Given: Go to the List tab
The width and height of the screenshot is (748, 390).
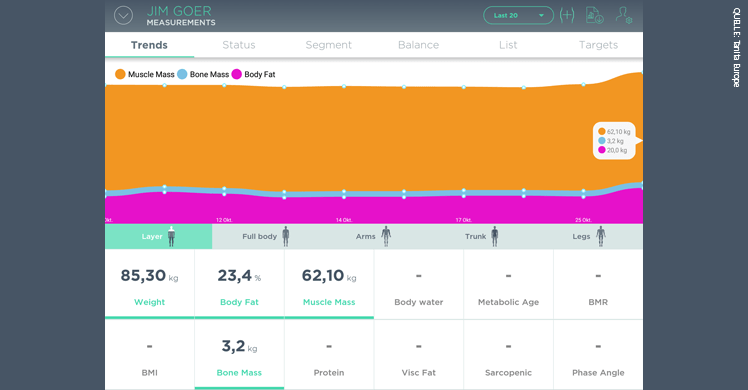Looking at the screenshot, I should [508, 45].
